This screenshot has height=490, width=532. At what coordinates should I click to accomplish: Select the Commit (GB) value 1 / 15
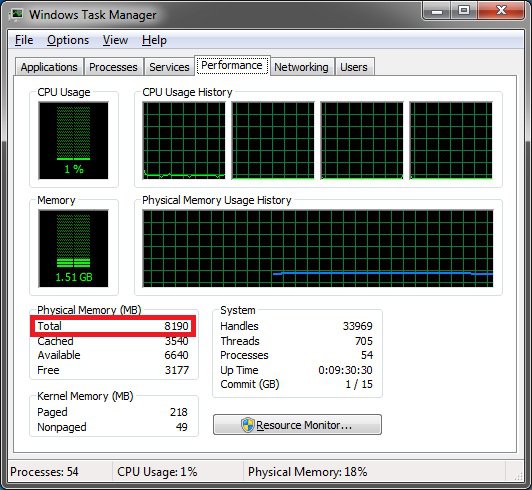tap(359, 384)
